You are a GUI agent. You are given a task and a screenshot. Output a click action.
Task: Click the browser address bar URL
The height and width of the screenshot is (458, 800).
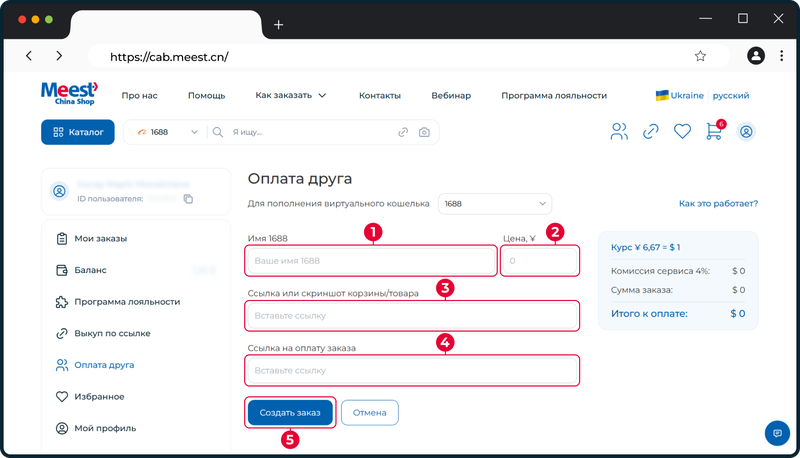click(169, 57)
